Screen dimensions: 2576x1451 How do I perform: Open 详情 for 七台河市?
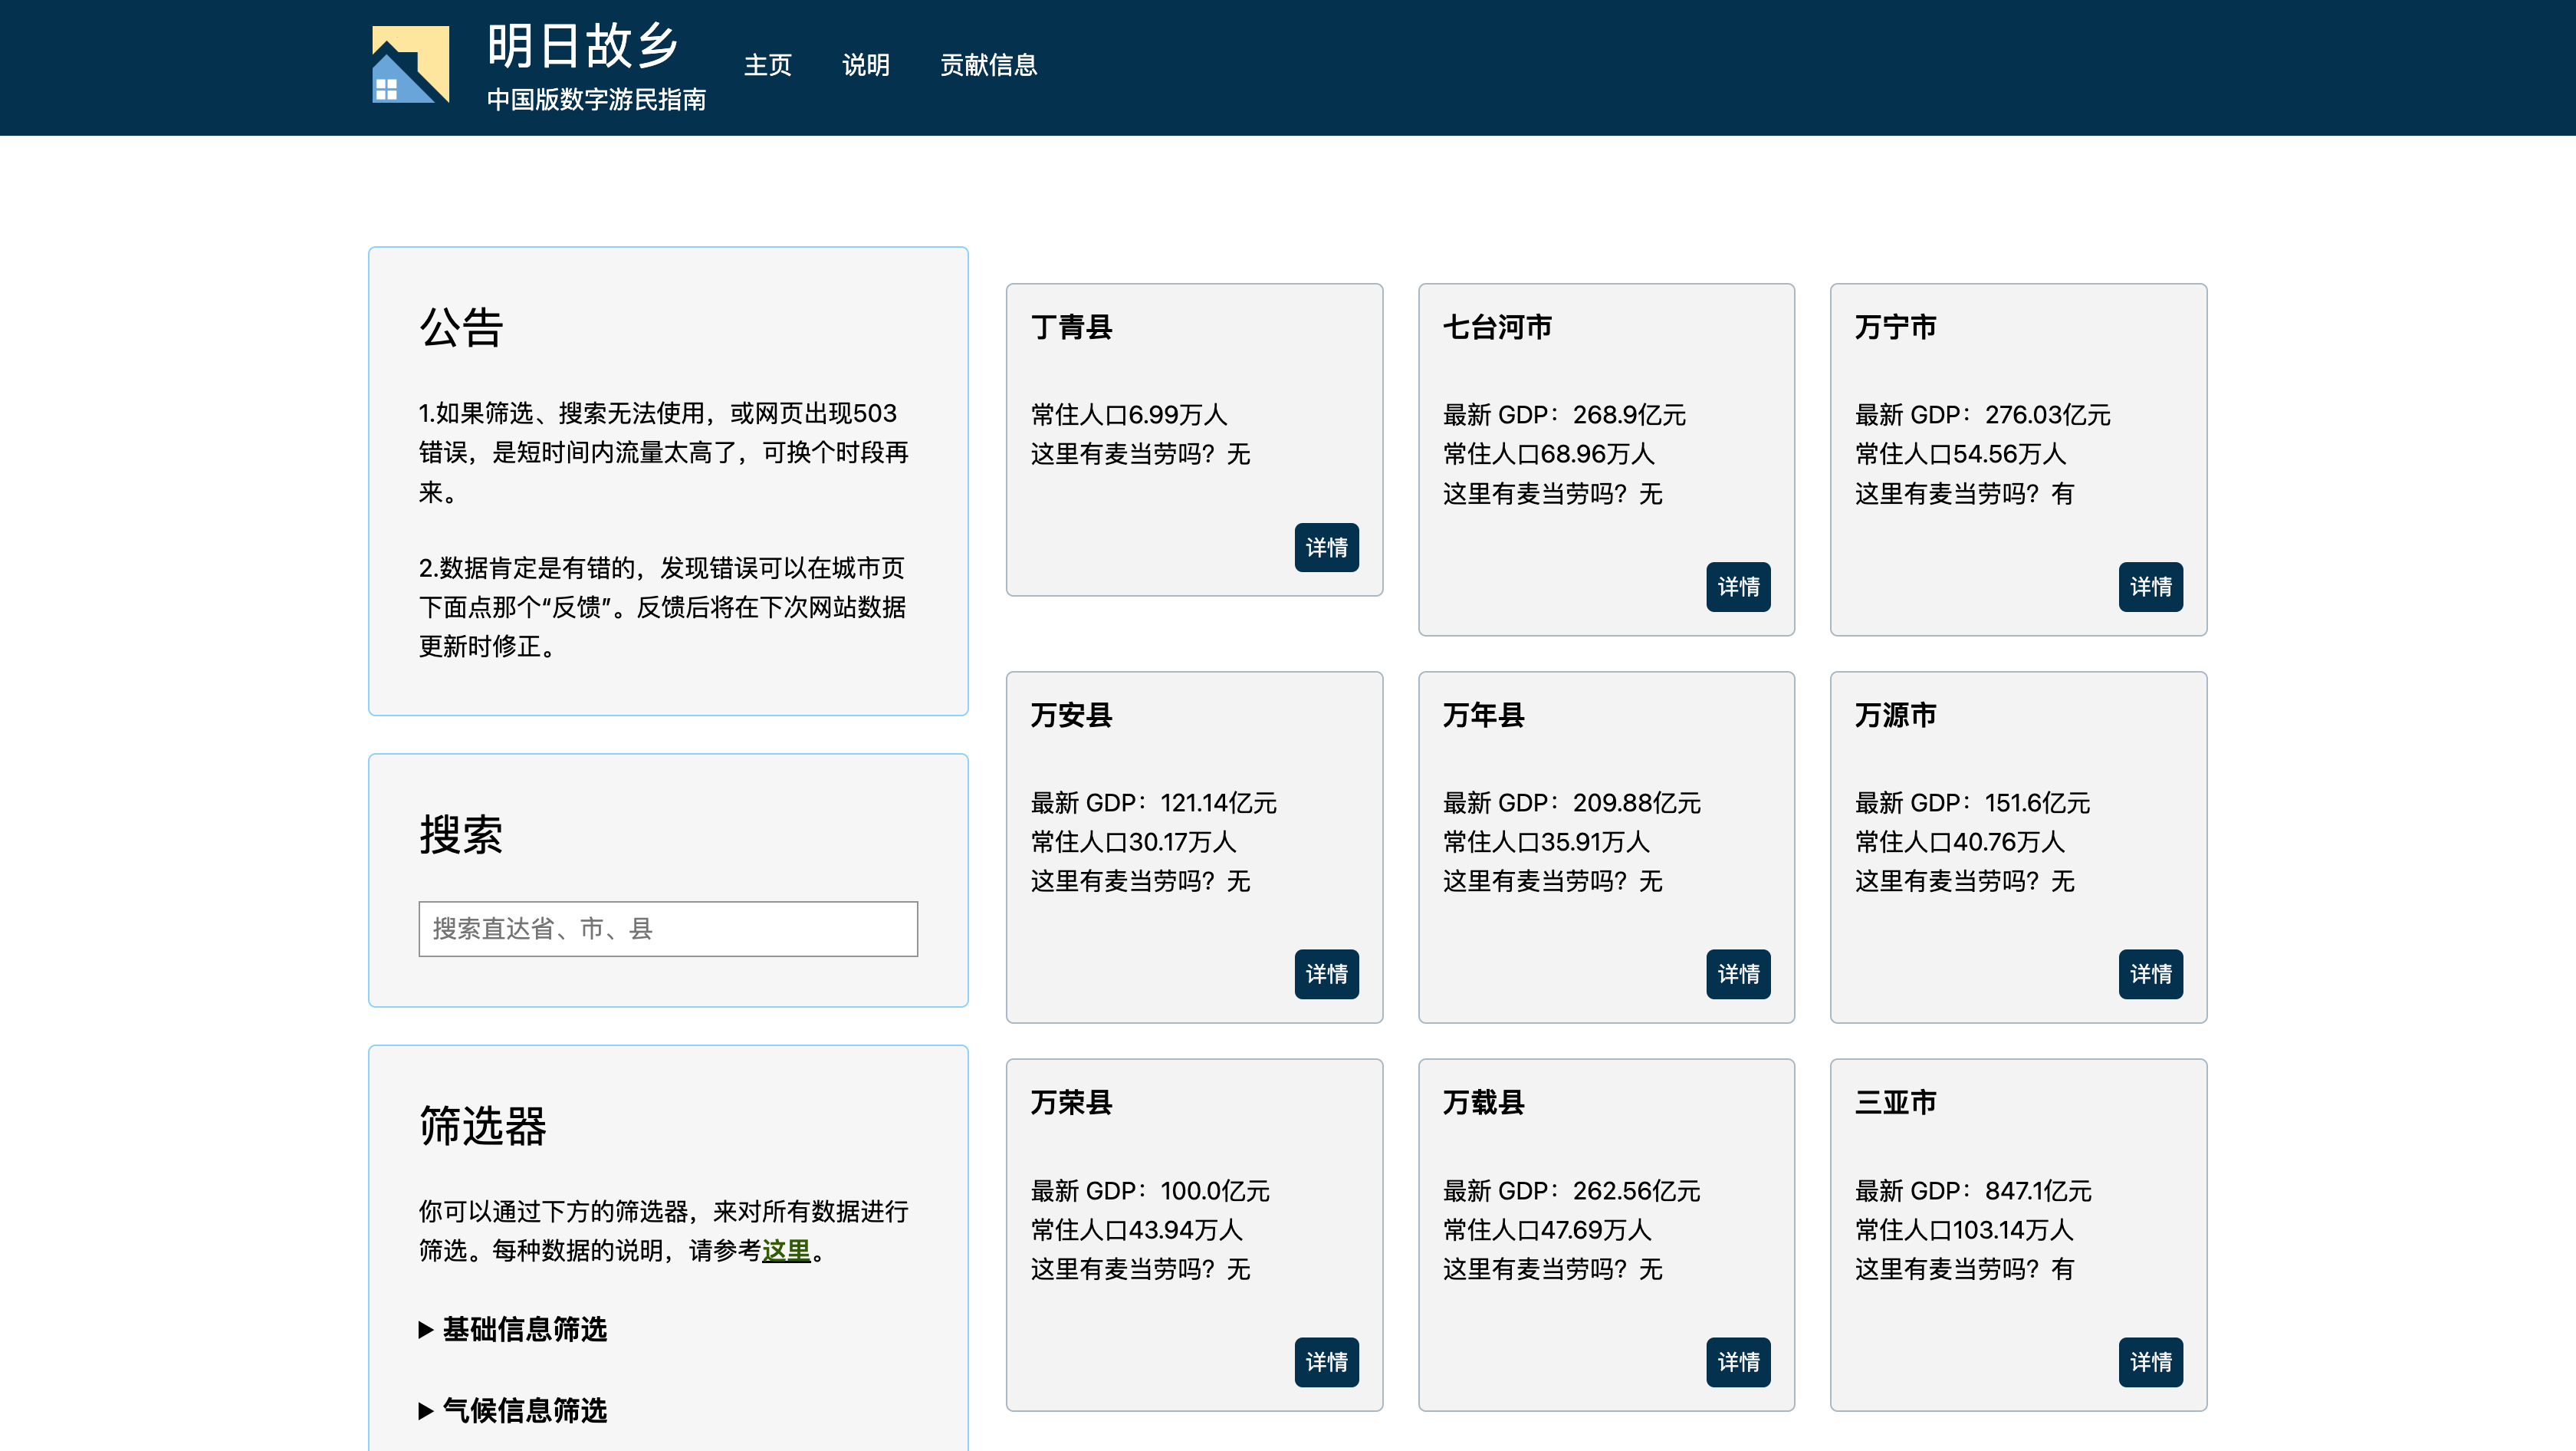point(1737,586)
